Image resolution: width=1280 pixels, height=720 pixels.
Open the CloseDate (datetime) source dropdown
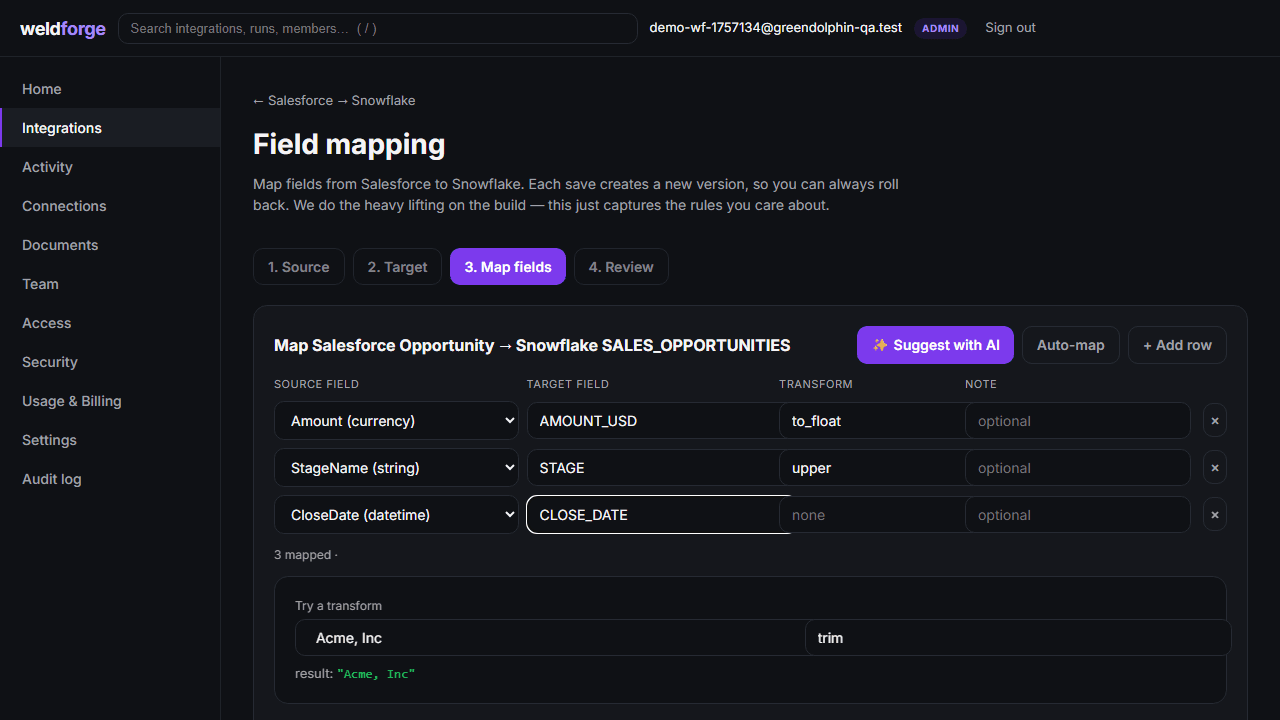coord(396,515)
